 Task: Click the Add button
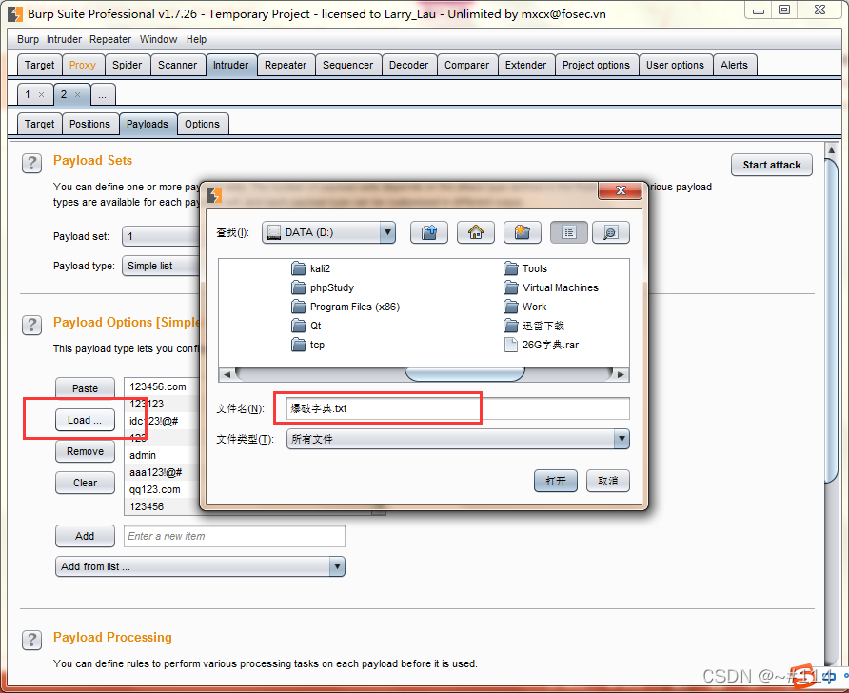[85, 536]
